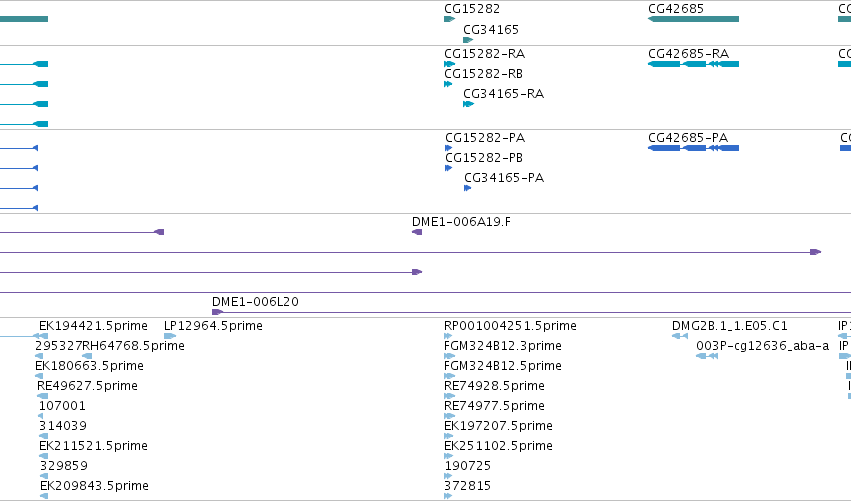Select the DME1-006L20 feature label
Screen dimensions: 851x501
(x=255, y=302)
